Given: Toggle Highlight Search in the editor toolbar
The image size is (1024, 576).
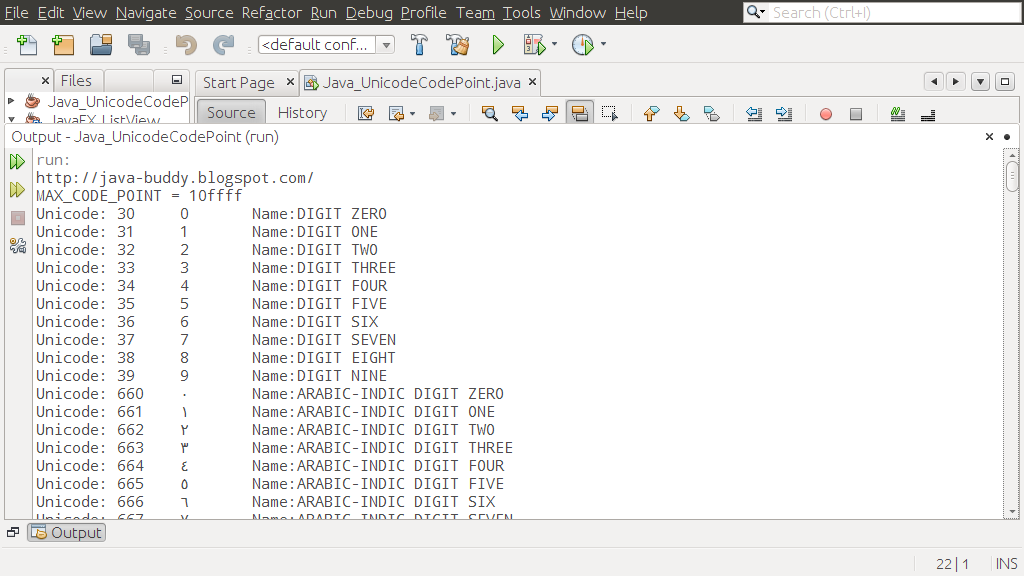Looking at the screenshot, I should [x=580, y=113].
